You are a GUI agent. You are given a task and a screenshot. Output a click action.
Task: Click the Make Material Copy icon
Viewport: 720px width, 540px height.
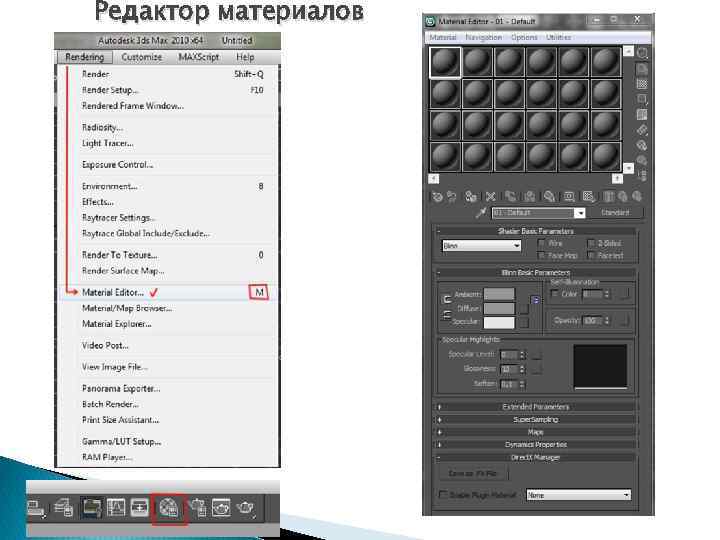pos(510,197)
